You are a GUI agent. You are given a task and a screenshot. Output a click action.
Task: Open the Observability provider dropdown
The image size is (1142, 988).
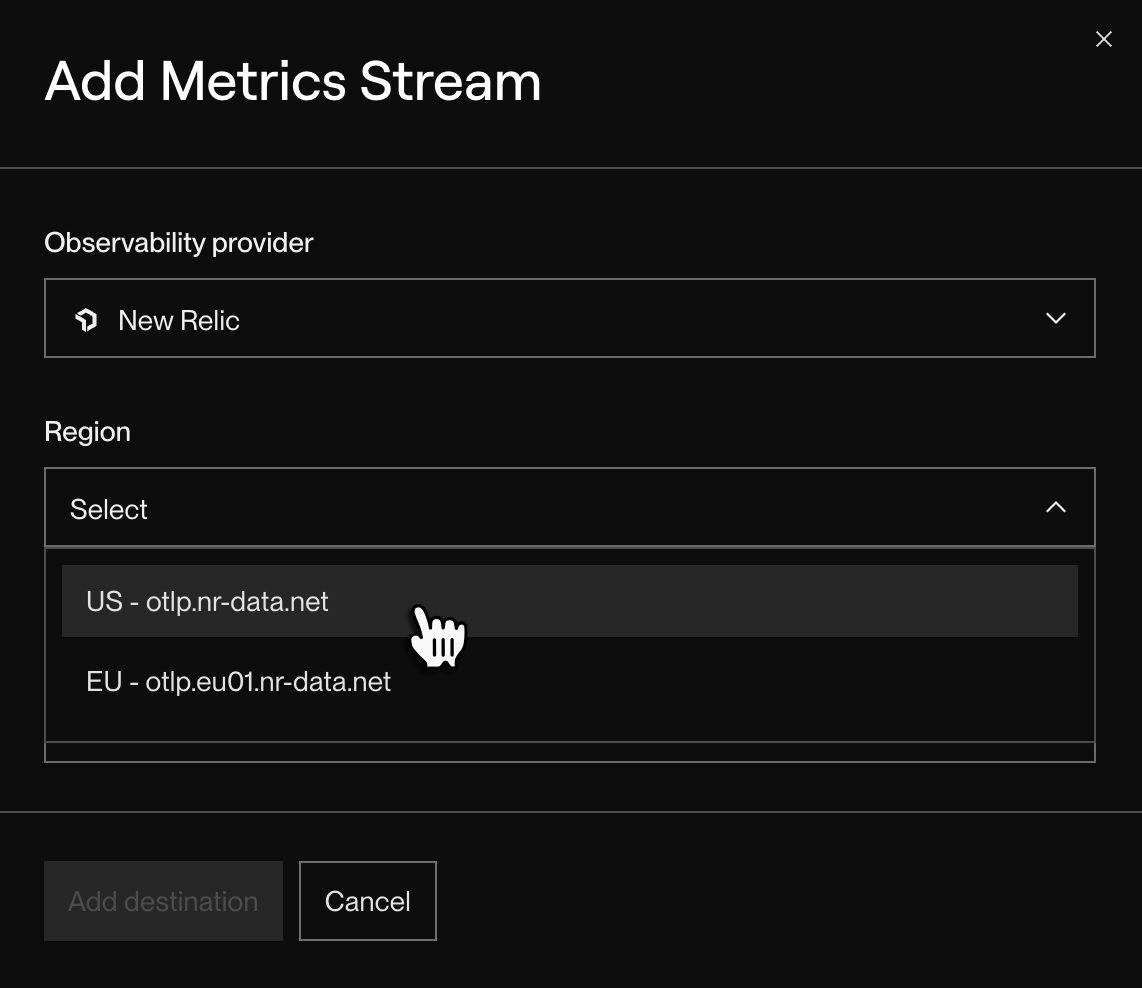pyautogui.click(x=570, y=318)
